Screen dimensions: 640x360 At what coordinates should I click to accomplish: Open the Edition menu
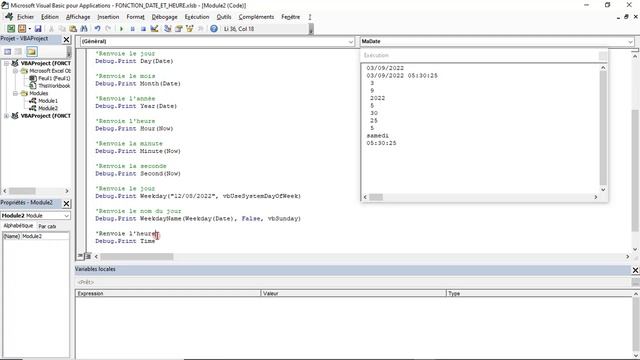(x=50, y=17)
